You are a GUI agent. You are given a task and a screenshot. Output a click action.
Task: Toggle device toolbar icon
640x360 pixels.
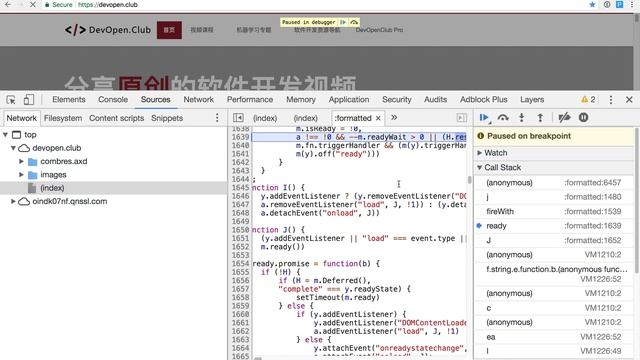pyautogui.click(x=29, y=100)
